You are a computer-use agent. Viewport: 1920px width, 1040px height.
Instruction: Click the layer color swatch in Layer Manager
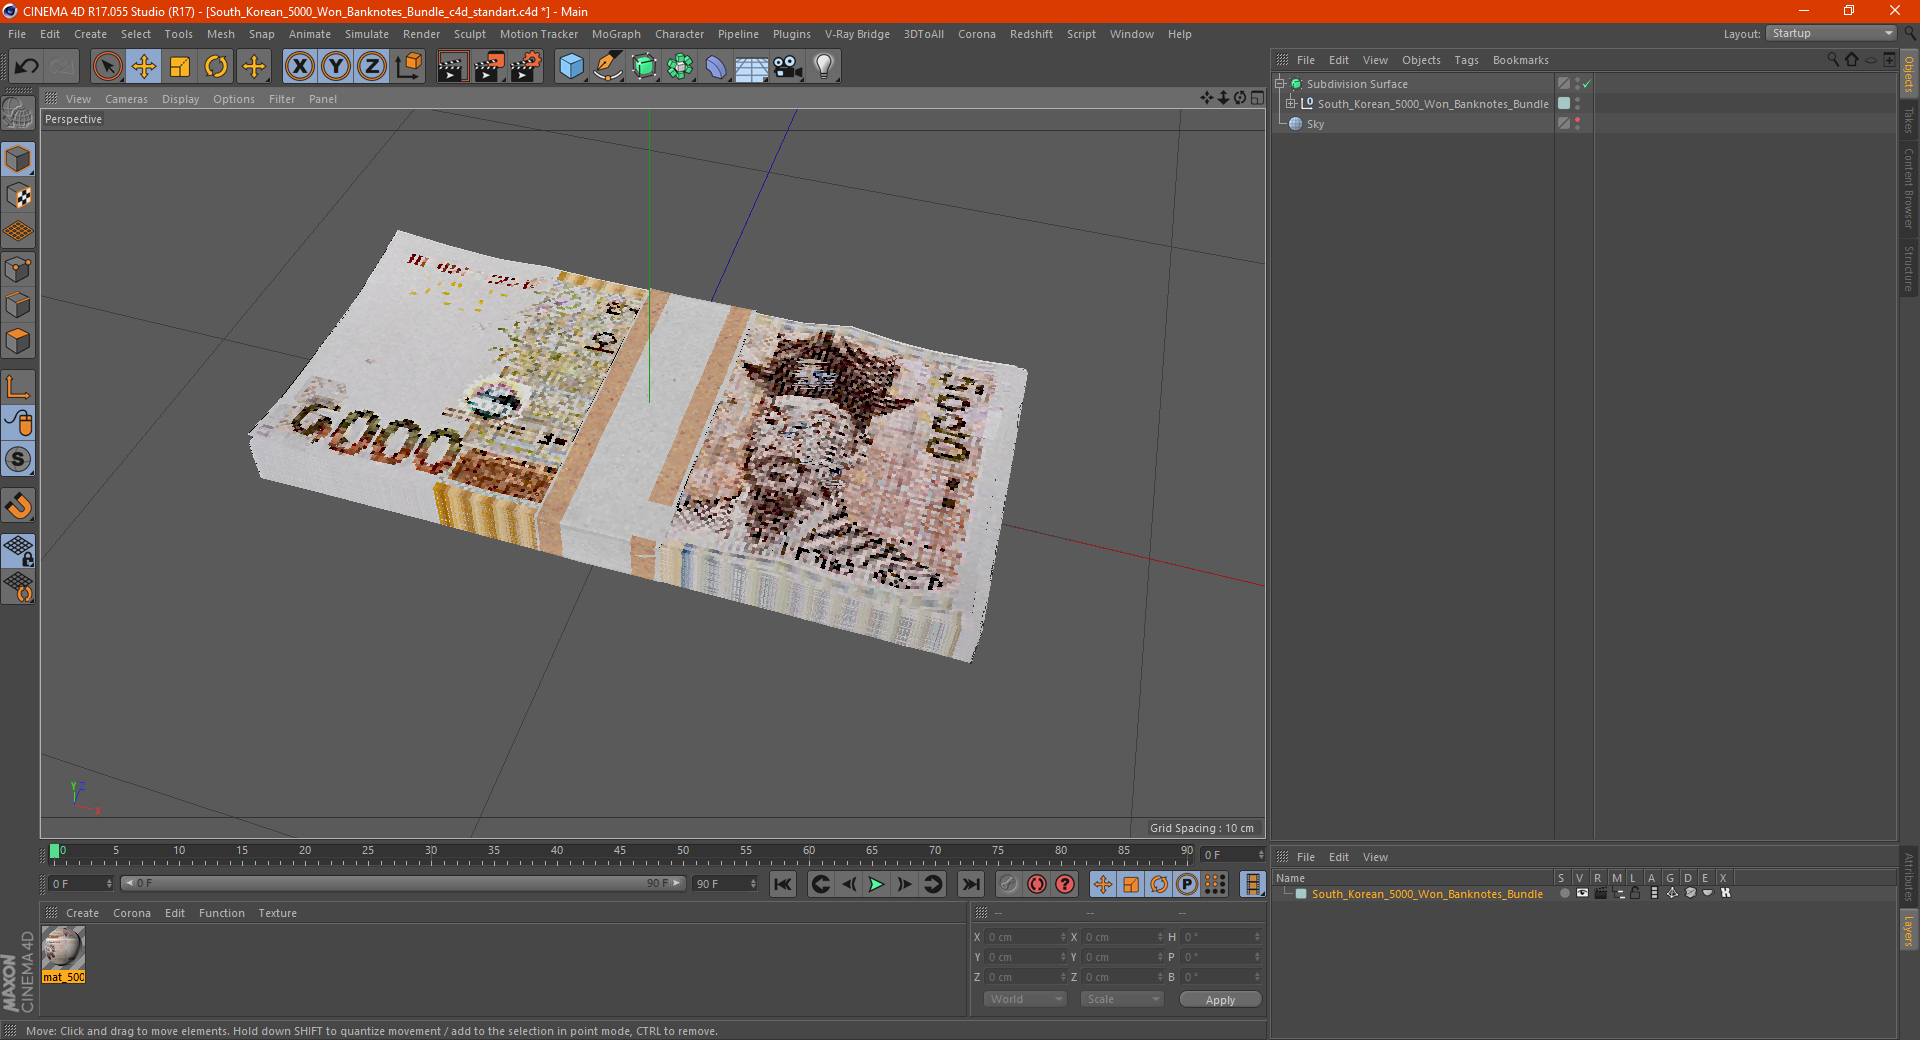click(x=1301, y=894)
